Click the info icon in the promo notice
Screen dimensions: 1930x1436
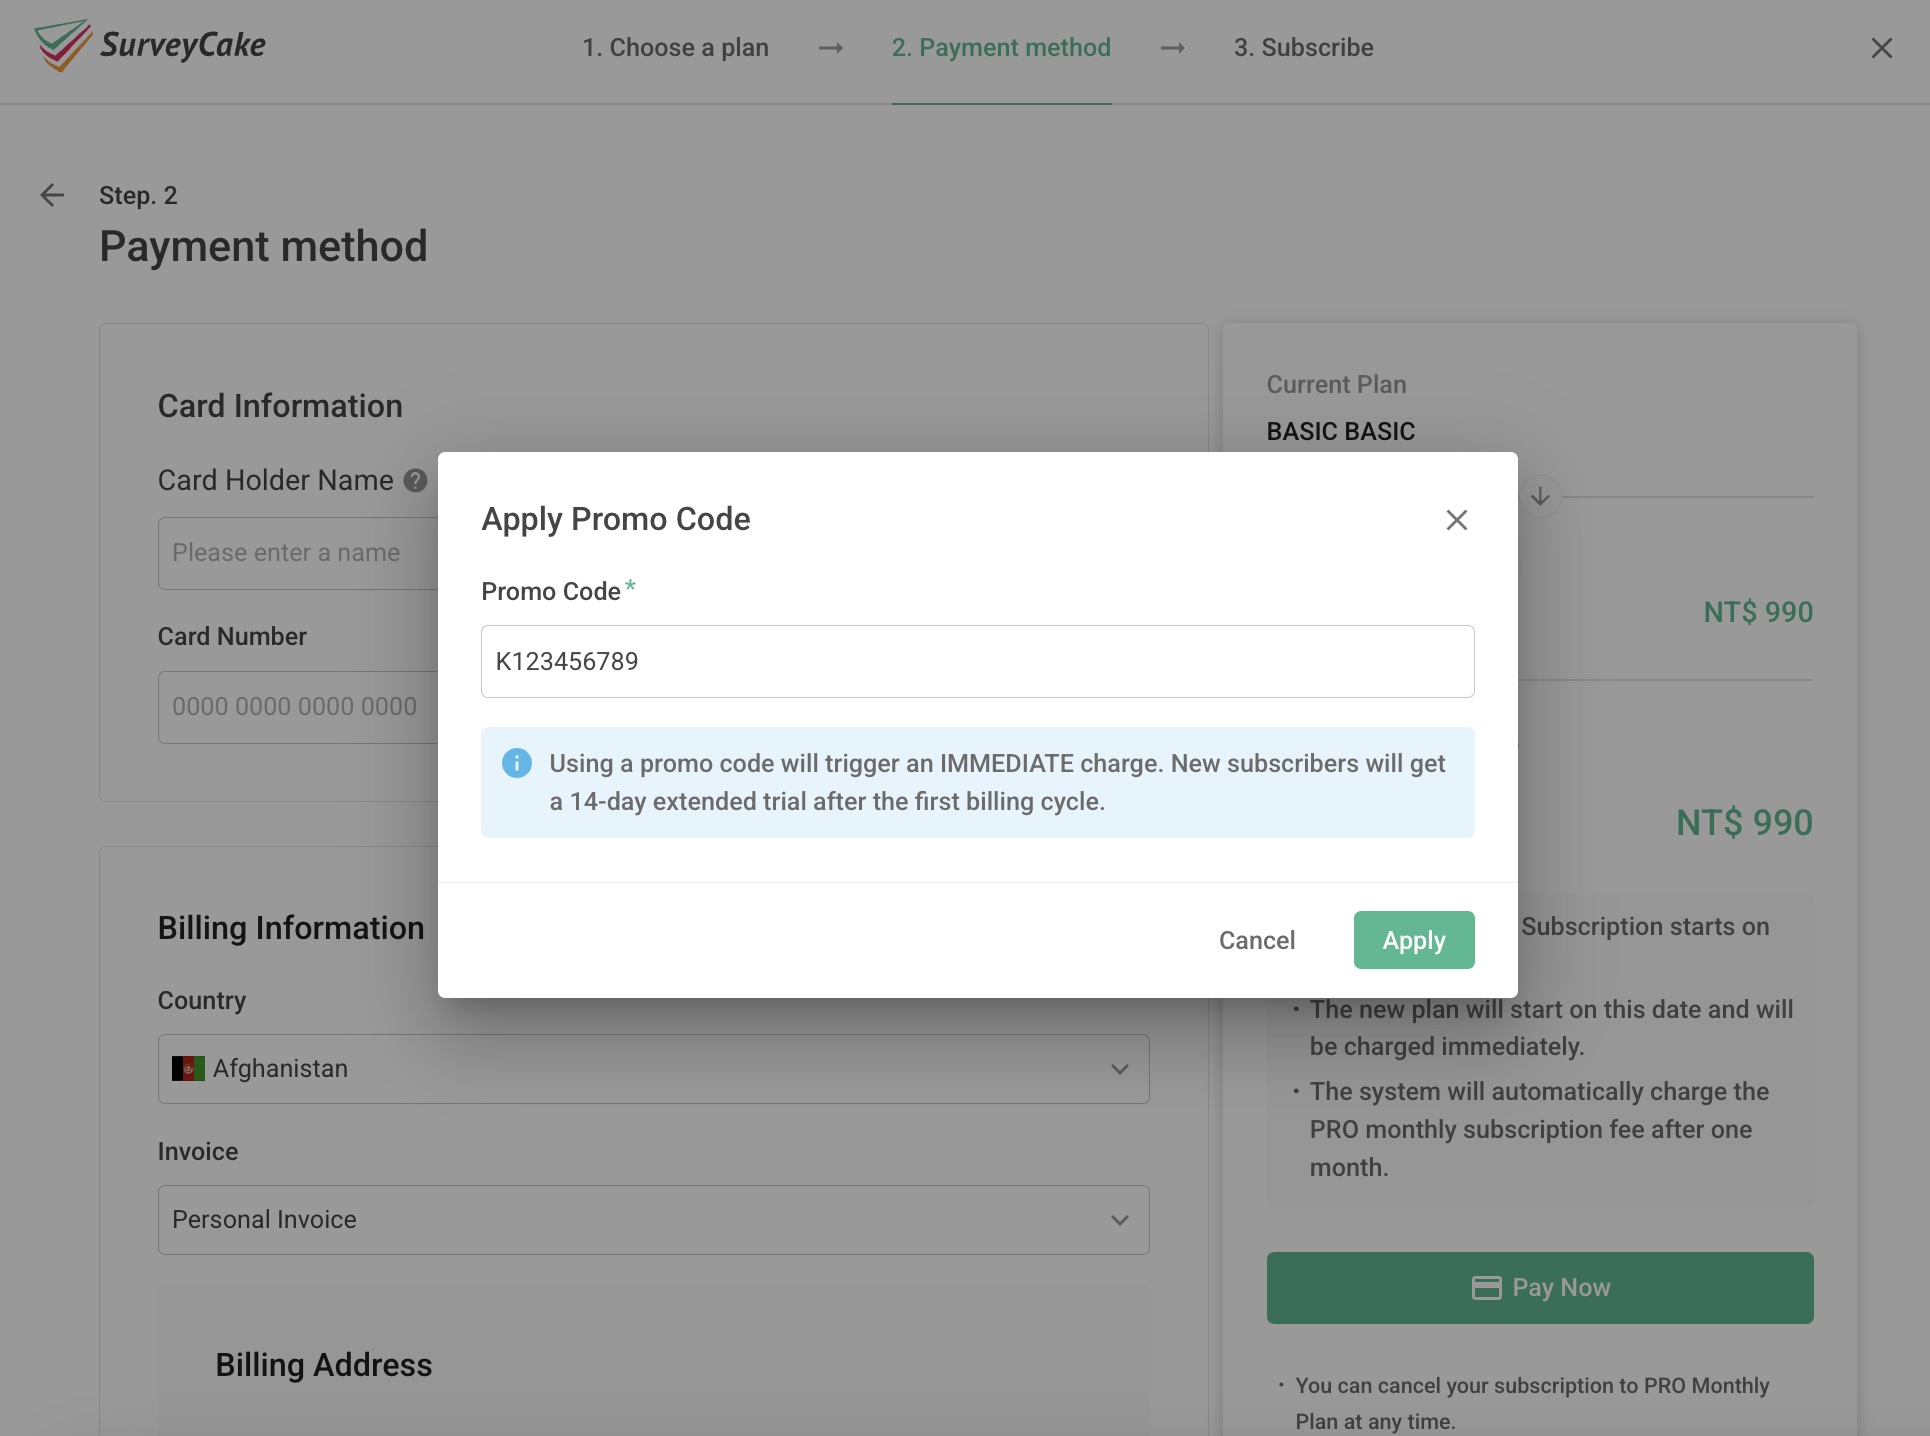(516, 763)
